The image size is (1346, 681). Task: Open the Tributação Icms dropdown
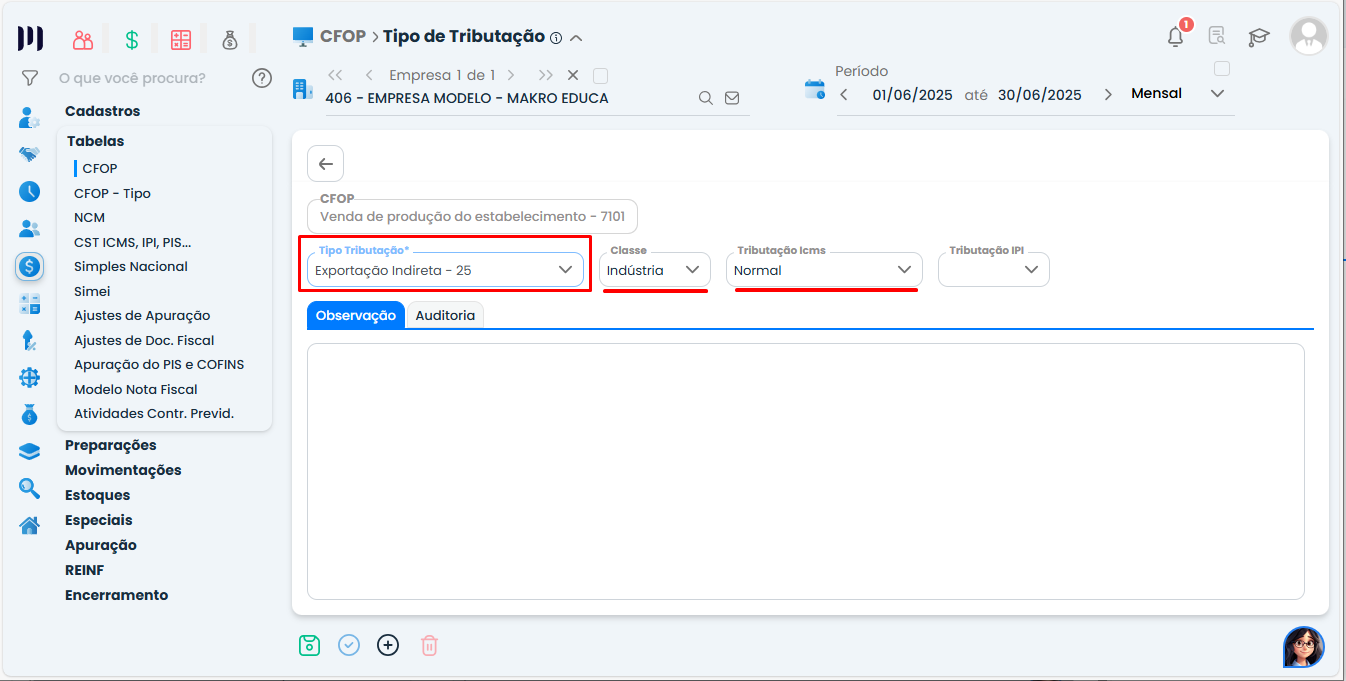click(904, 270)
